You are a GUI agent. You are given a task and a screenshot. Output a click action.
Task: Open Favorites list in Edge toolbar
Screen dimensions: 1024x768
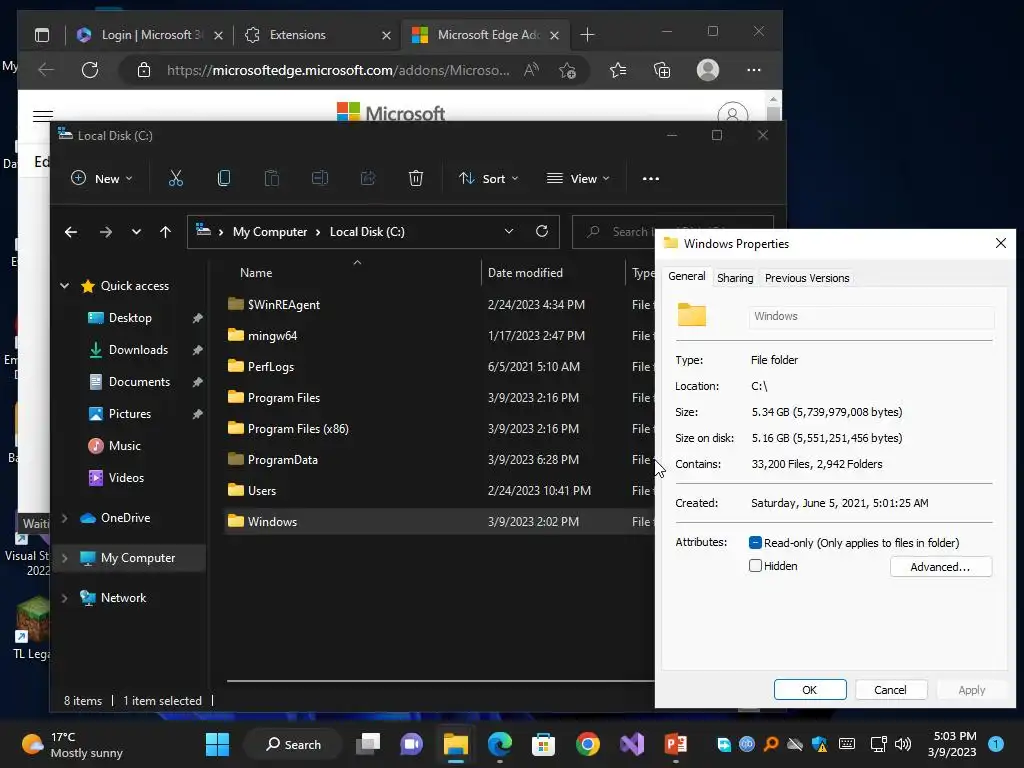pos(618,70)
